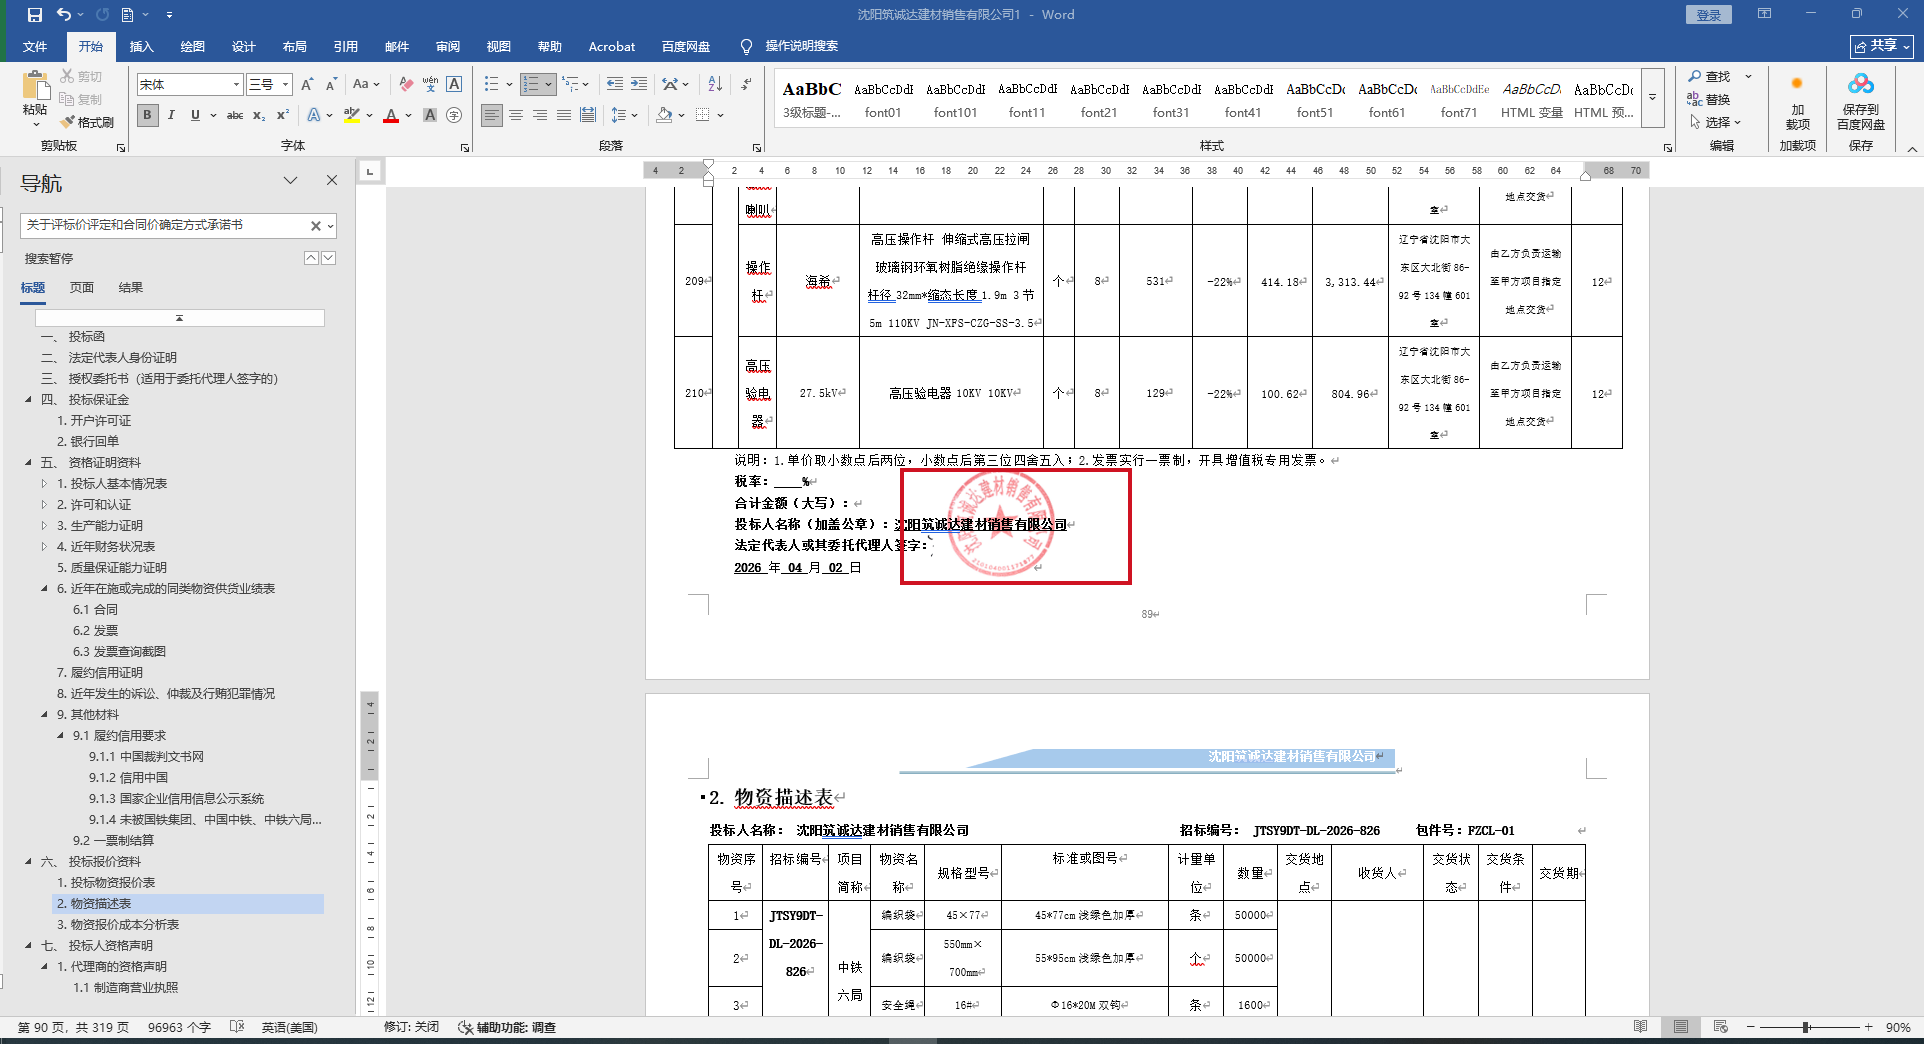Open the Paragraph dialog launcher
1924x1044 pixels.
coord(757,148)
